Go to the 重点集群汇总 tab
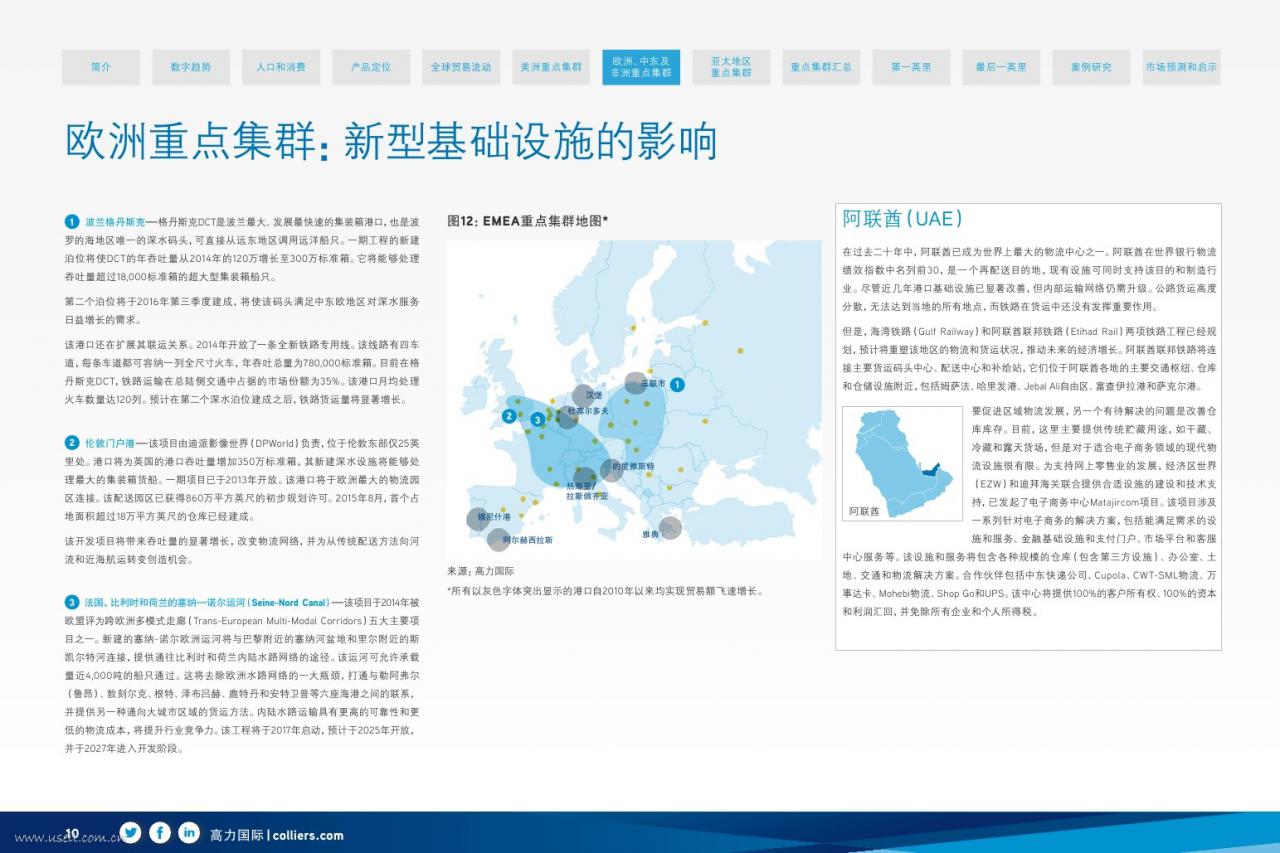 click(x=821, y=67)
